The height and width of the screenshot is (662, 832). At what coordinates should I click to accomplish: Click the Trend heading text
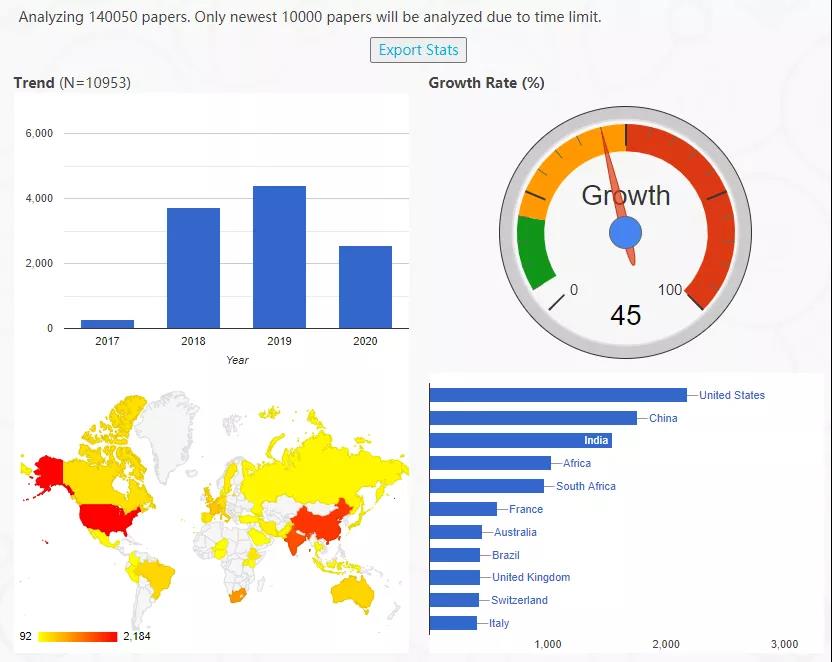click(x=34, y=83)
